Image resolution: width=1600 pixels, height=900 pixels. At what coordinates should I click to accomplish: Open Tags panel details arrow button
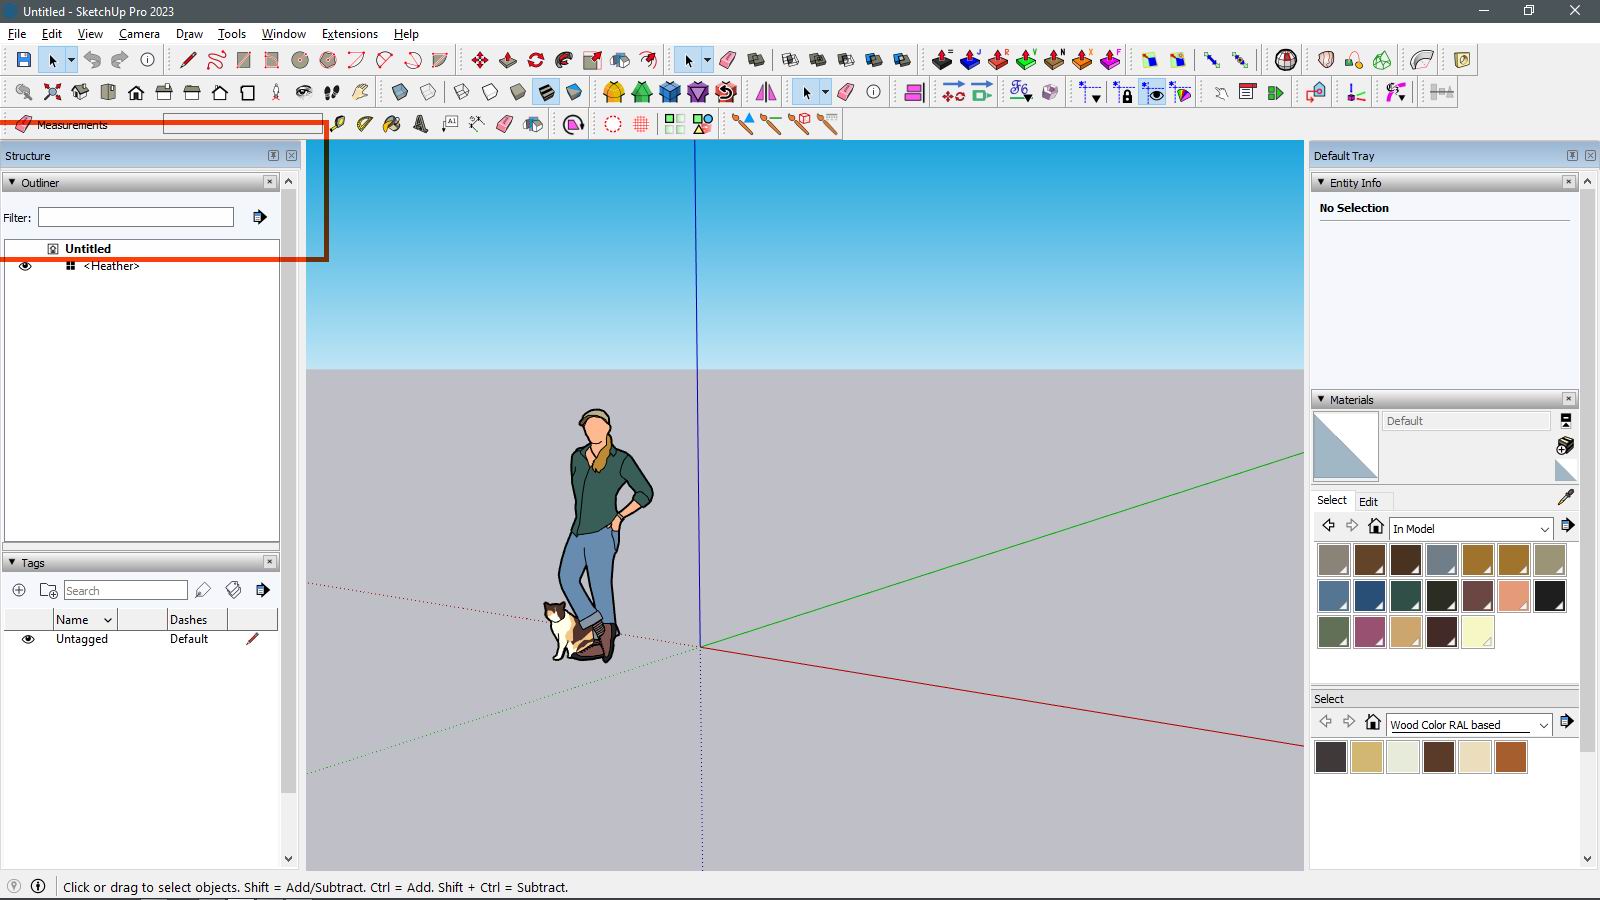(x=262, y=590)
